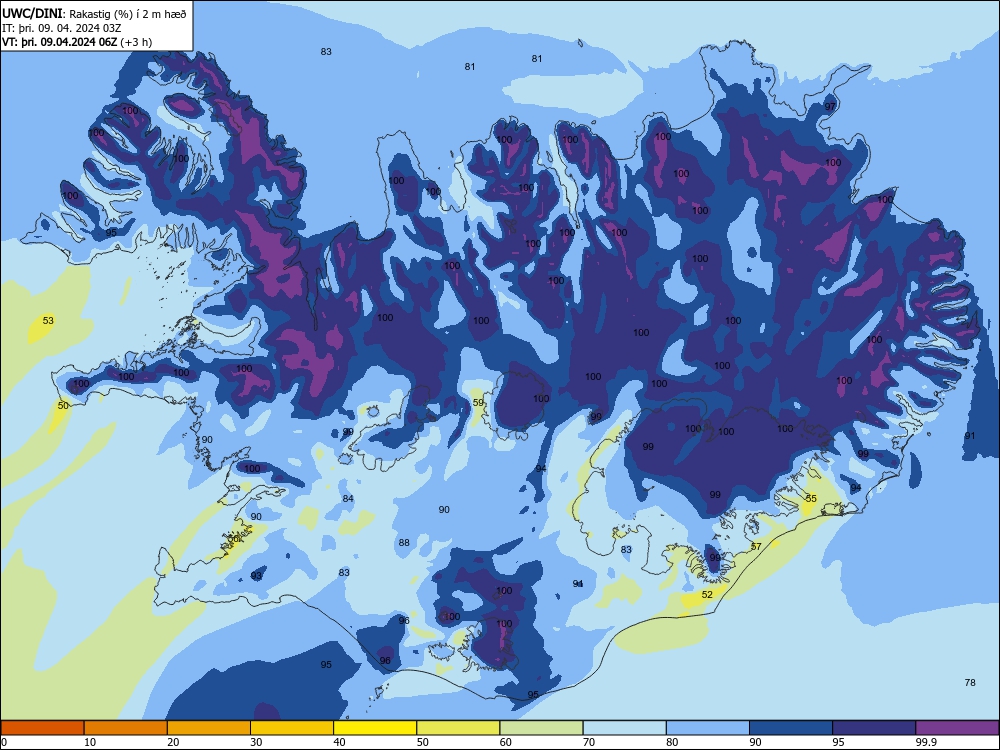Click the humidity value "53" on the map

(48, 320)
